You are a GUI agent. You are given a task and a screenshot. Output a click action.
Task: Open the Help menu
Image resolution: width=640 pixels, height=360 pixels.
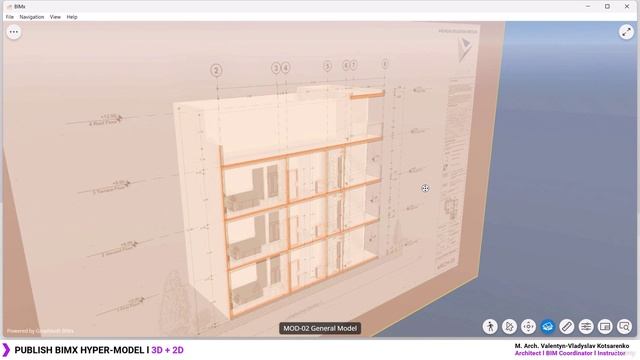click(72, 17)
